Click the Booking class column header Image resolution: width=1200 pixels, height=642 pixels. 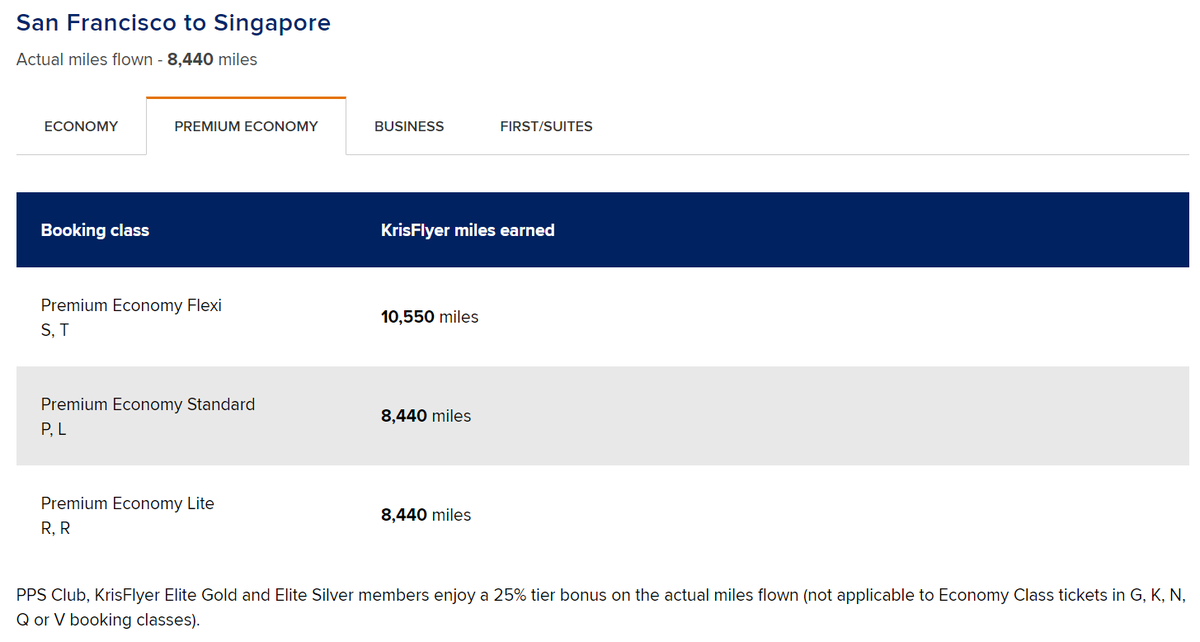coord(95,230)
